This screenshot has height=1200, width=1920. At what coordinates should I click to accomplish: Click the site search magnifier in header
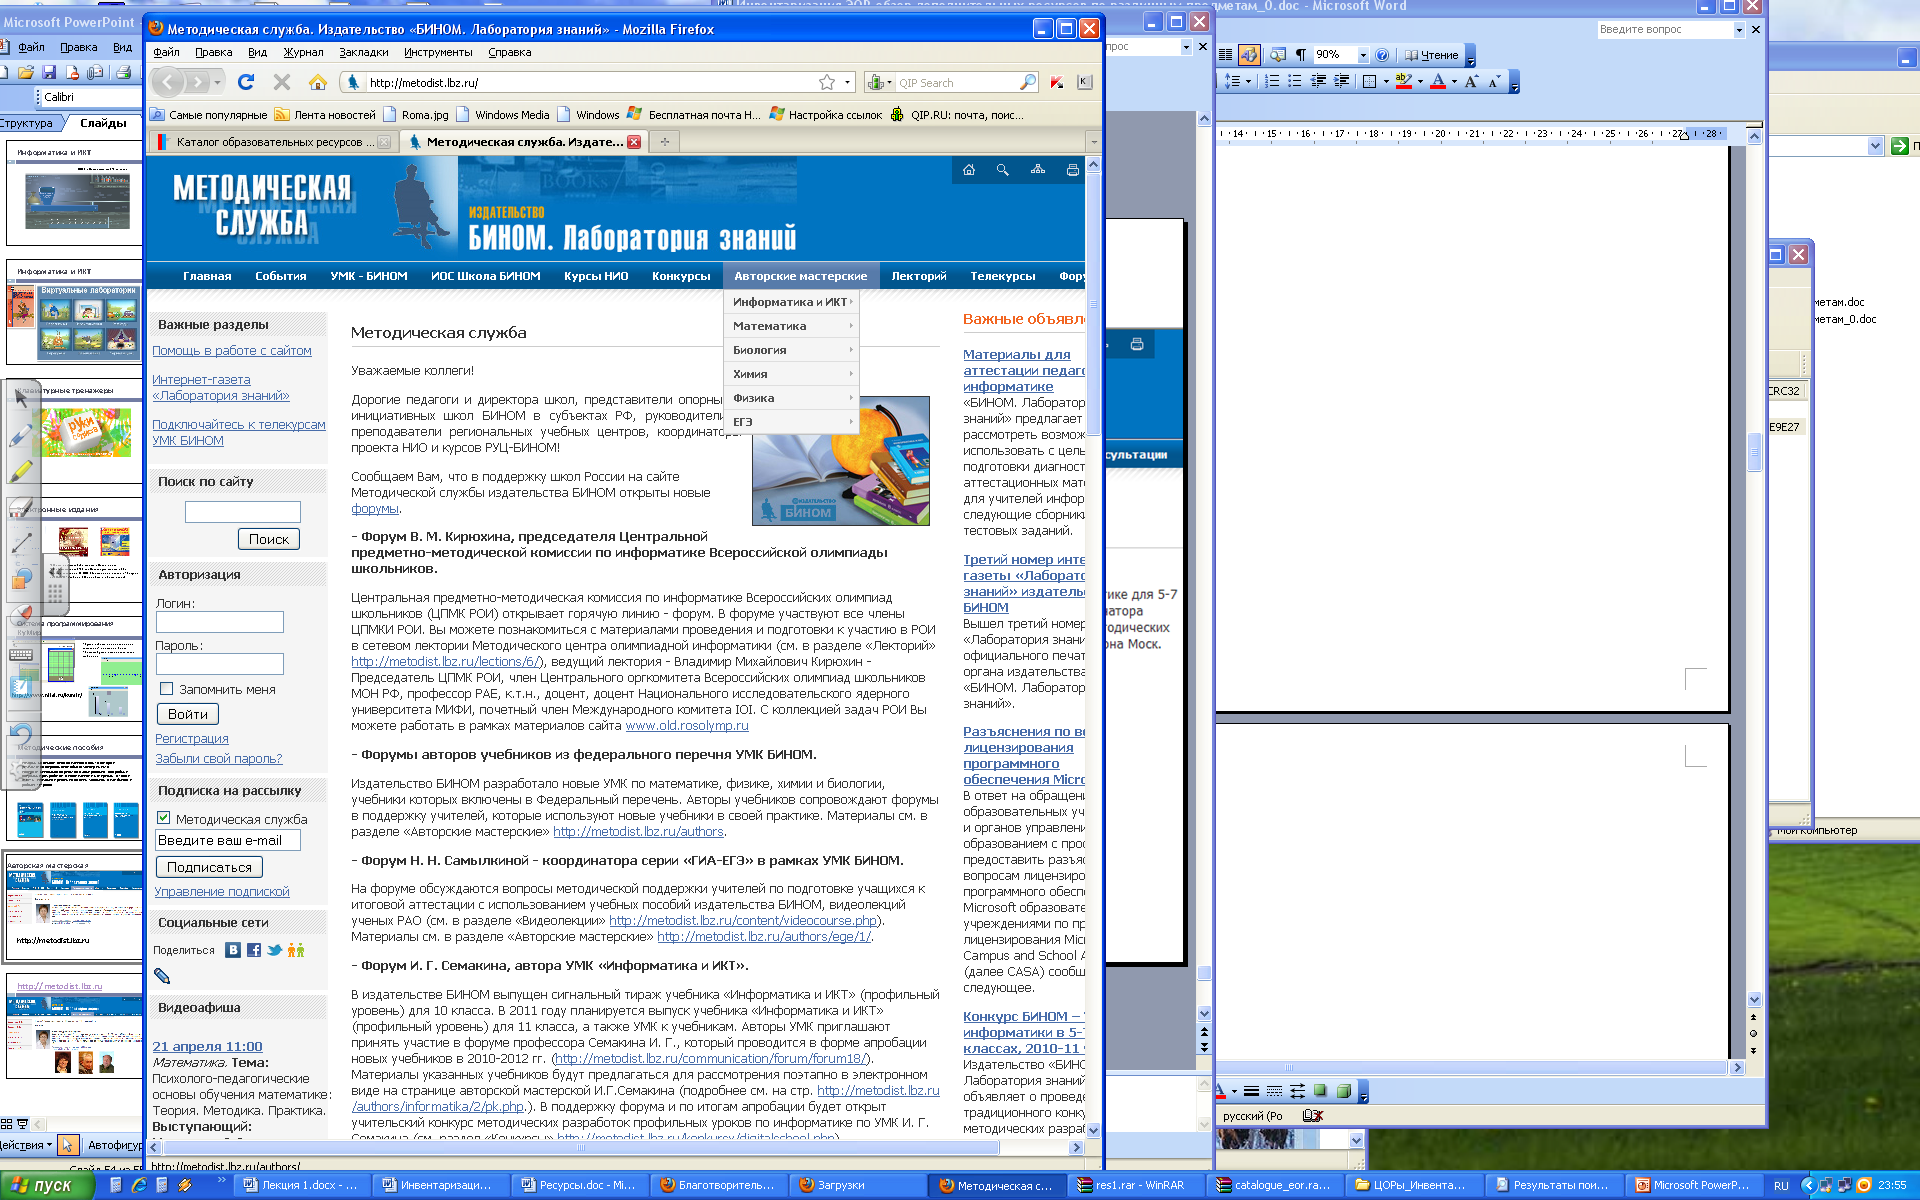pyautogui.click(x=1003, y=170)
